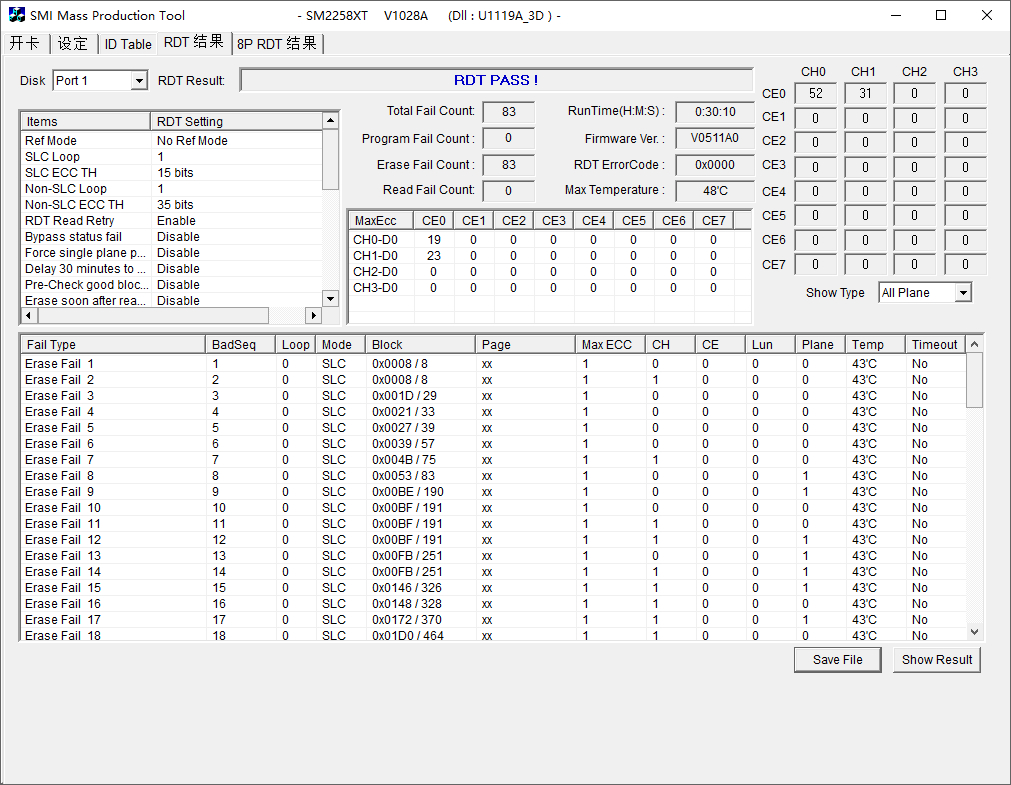1011x785 pixels.
Task: Switch to the ID Table tab
Action: 128,44
